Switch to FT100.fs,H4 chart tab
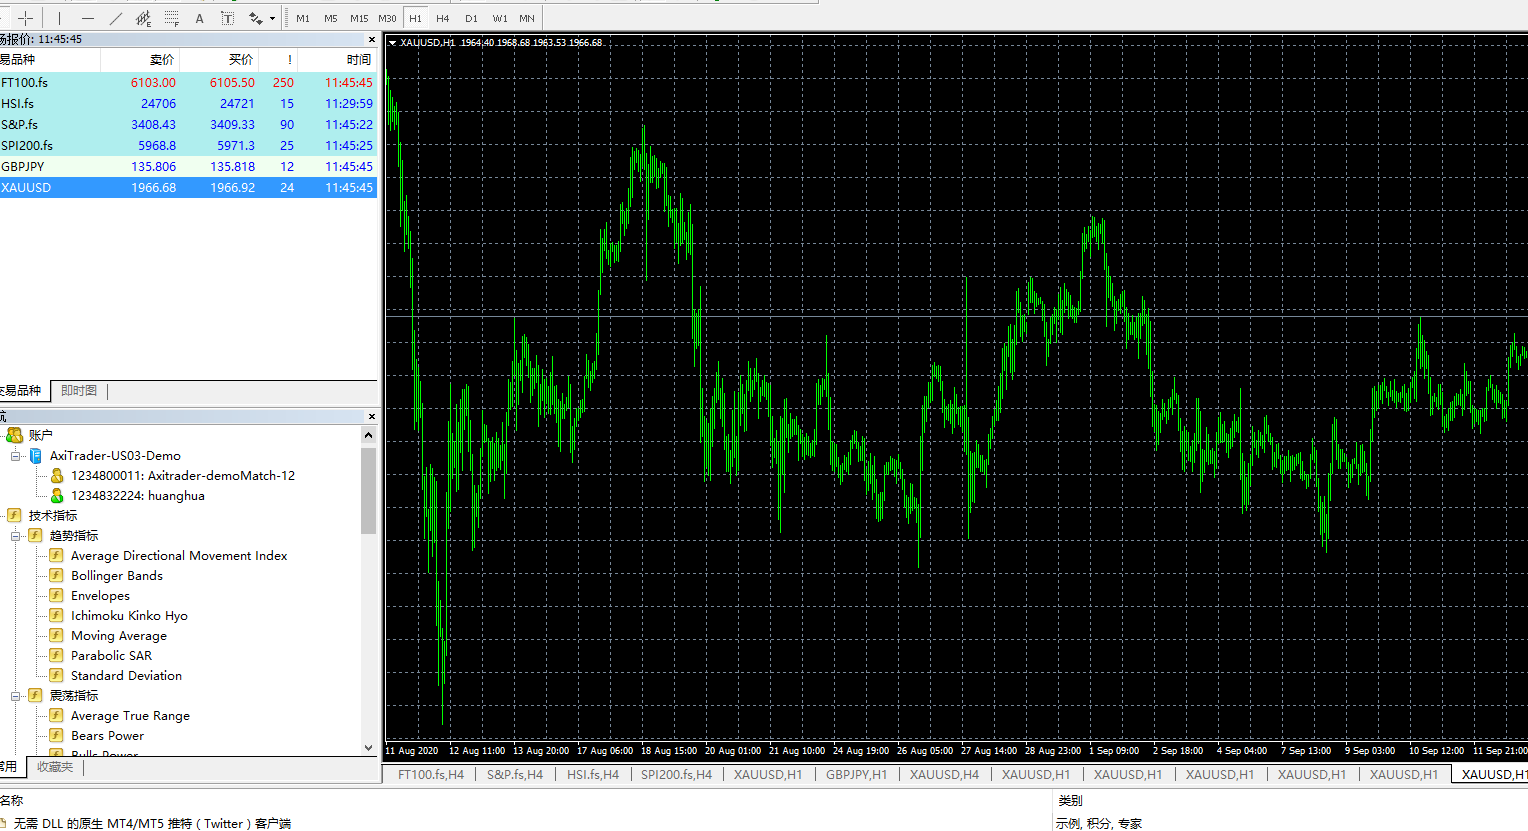1528x831 pixels. point(431,775)
